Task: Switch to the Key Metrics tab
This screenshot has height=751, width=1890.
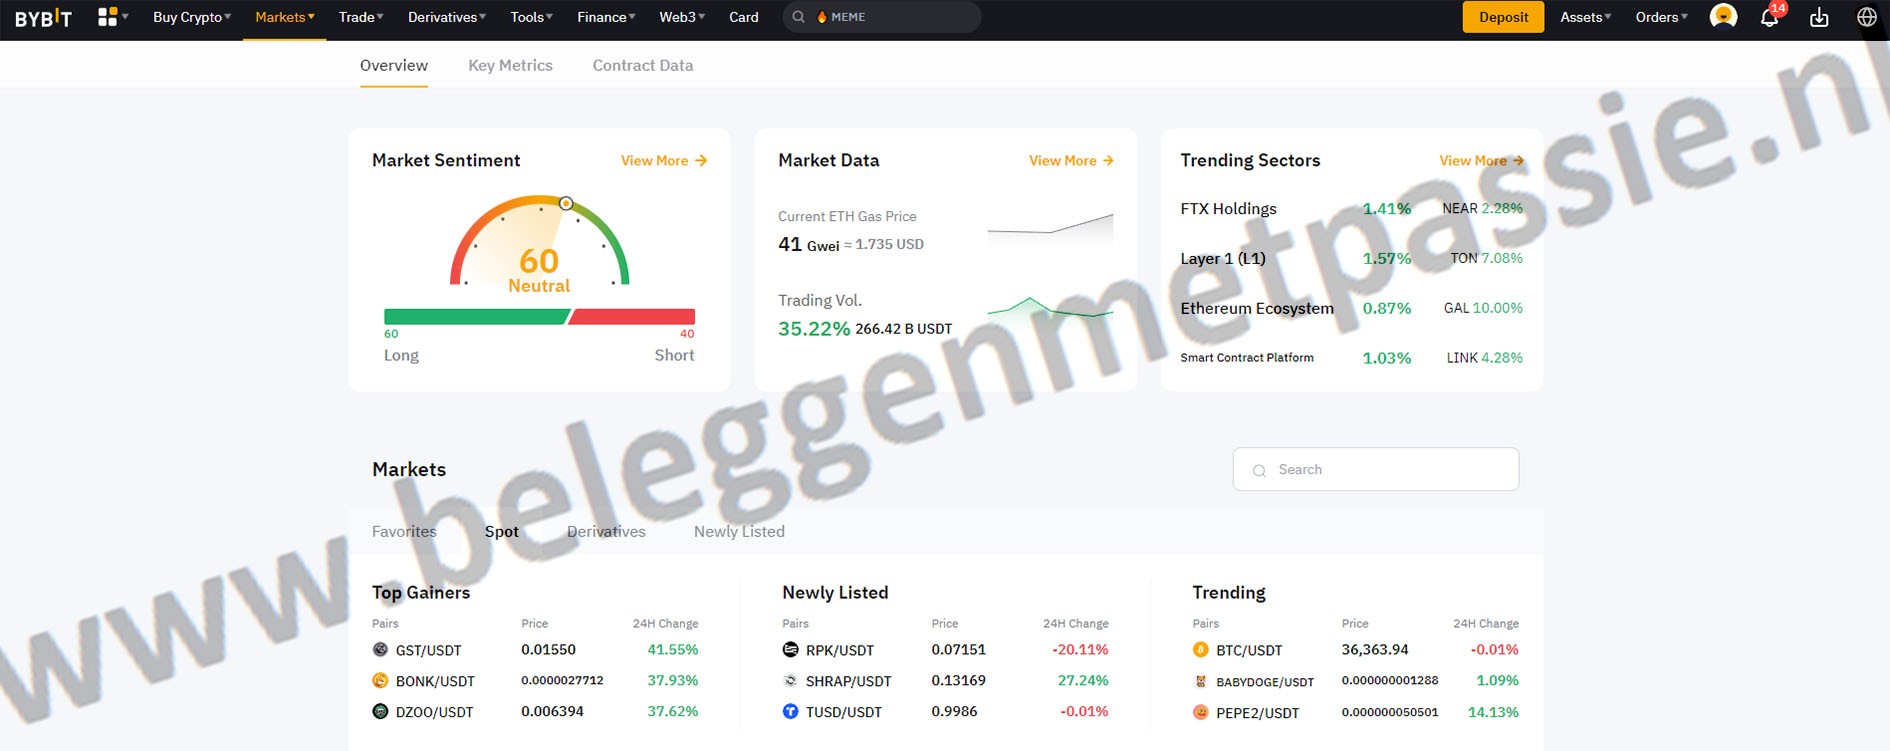Action: (510, 65)
